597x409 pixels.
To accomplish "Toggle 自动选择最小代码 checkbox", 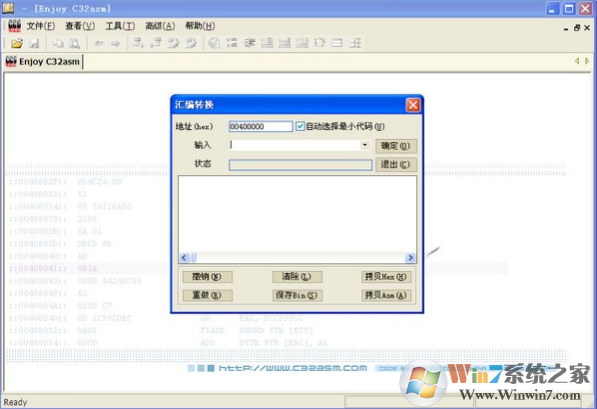I will tap(300, 126).
